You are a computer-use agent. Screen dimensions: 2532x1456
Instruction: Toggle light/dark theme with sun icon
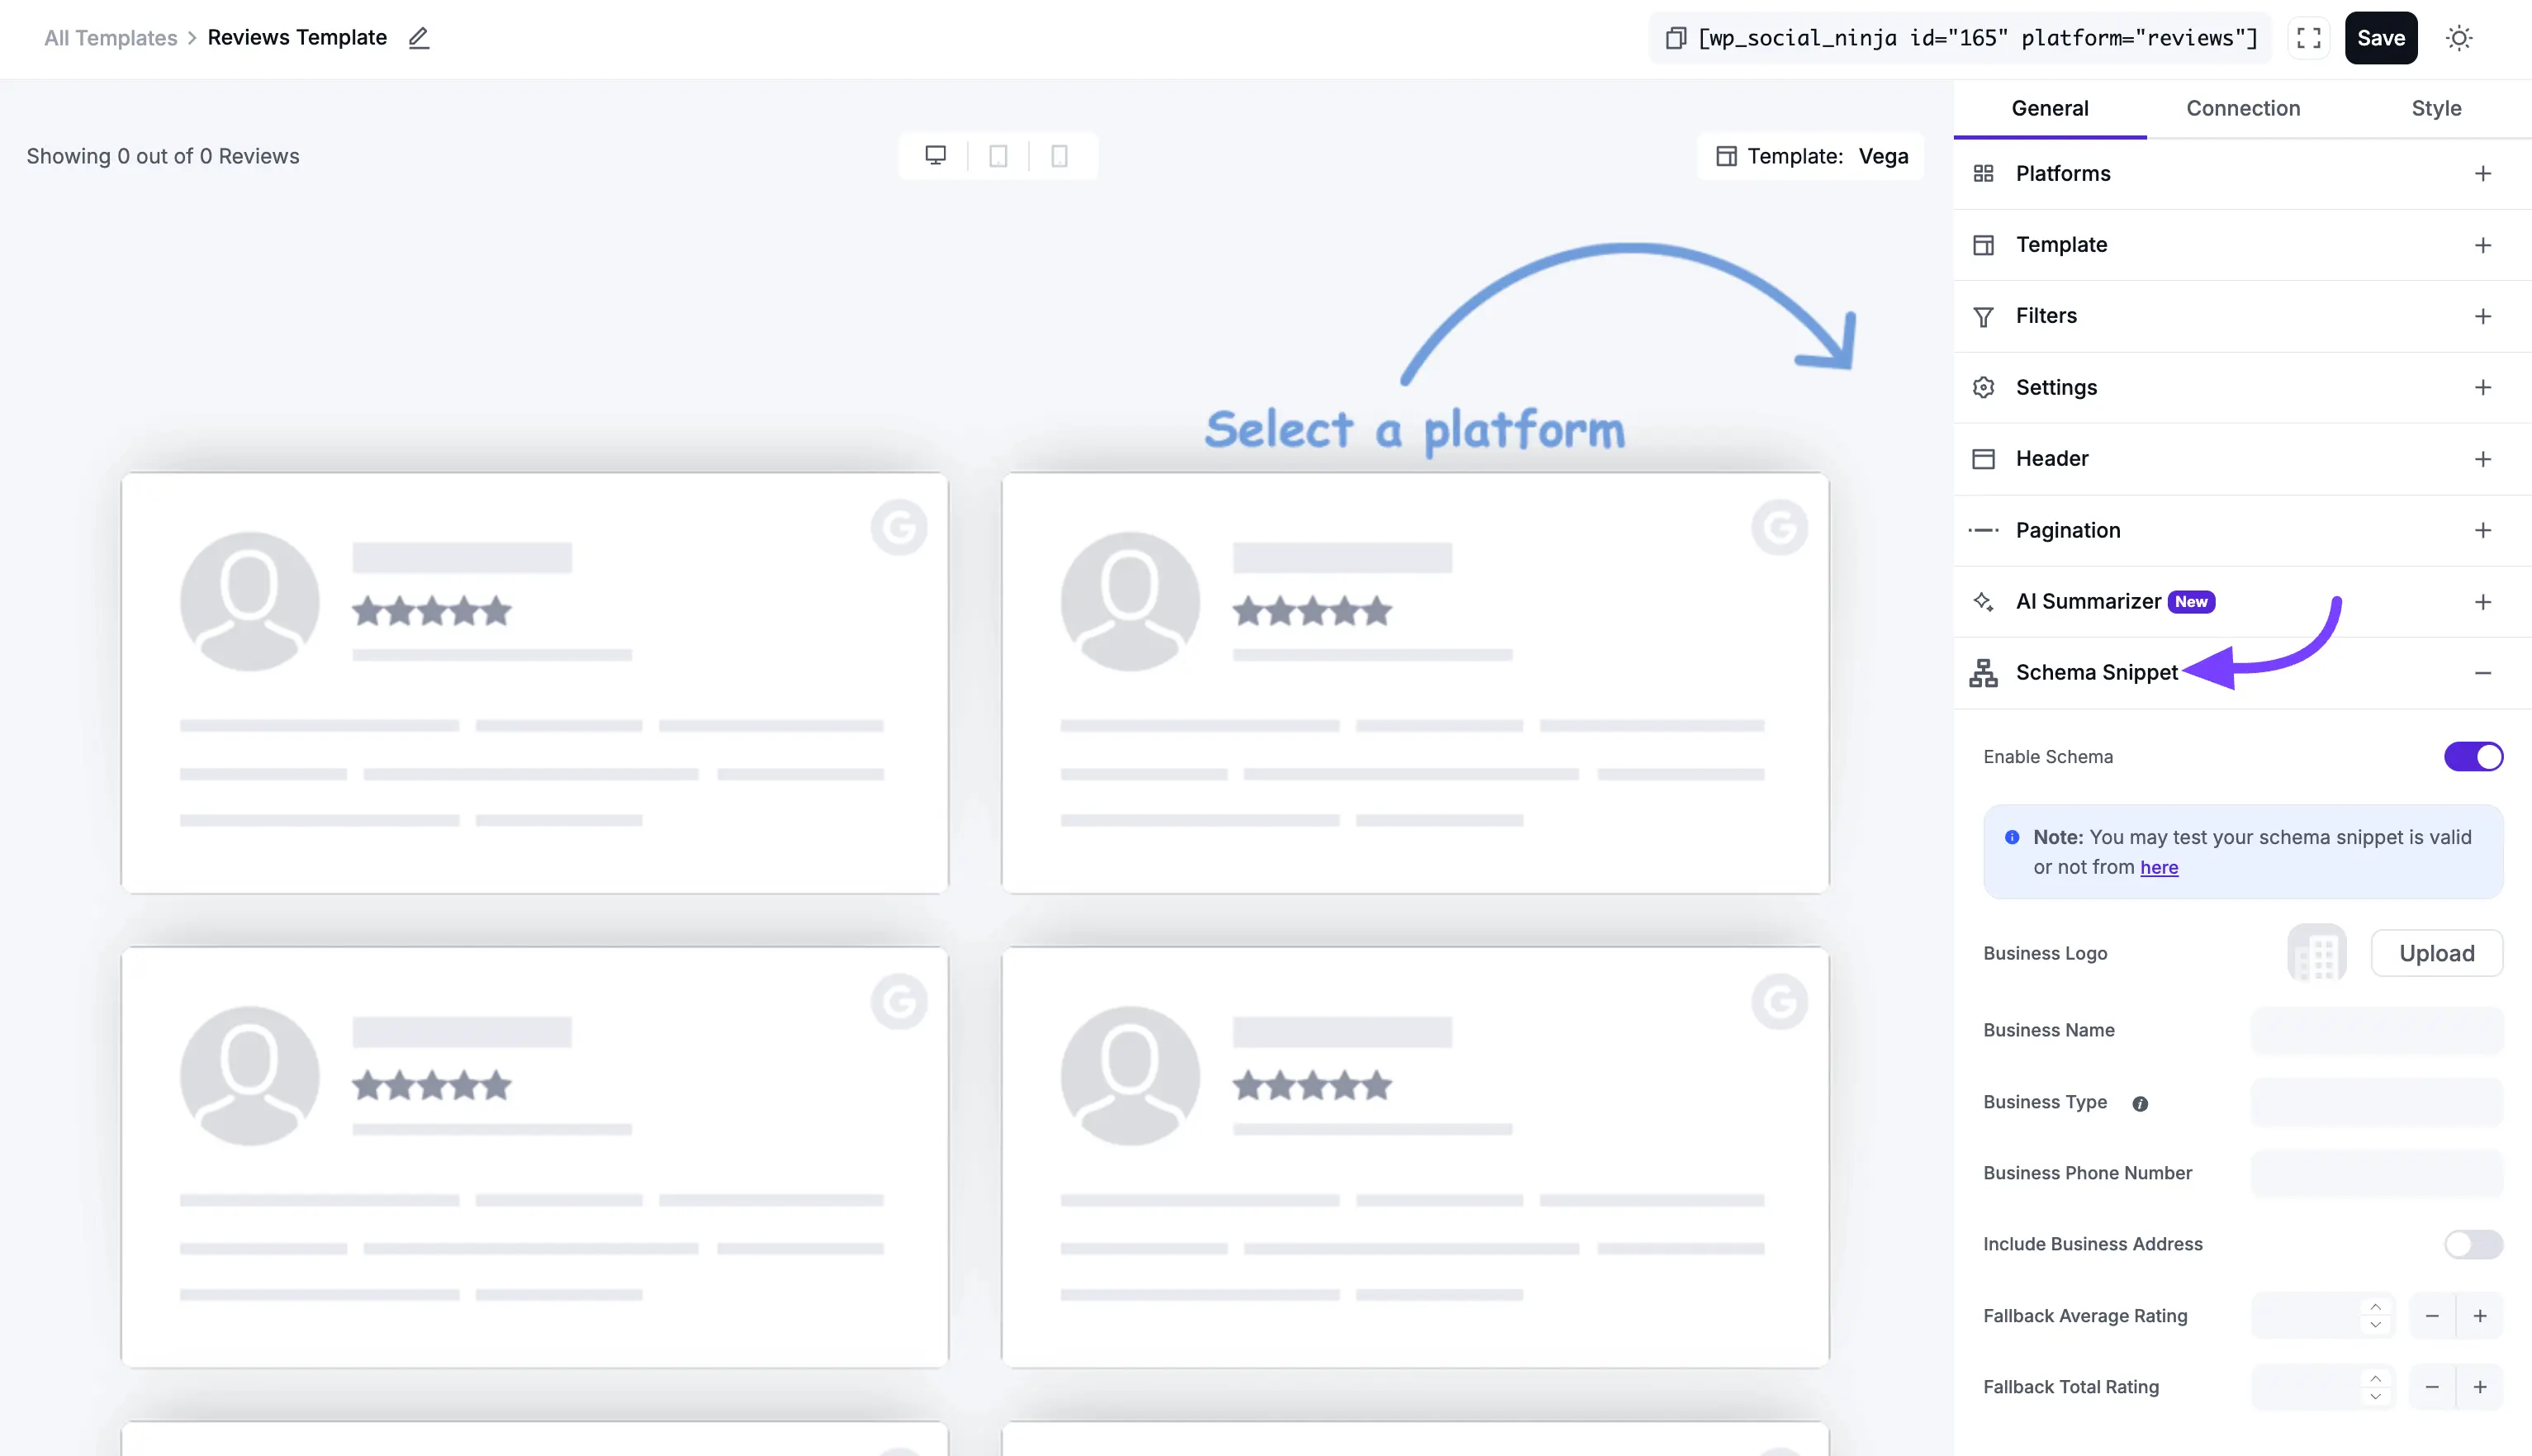point(2459,37)
